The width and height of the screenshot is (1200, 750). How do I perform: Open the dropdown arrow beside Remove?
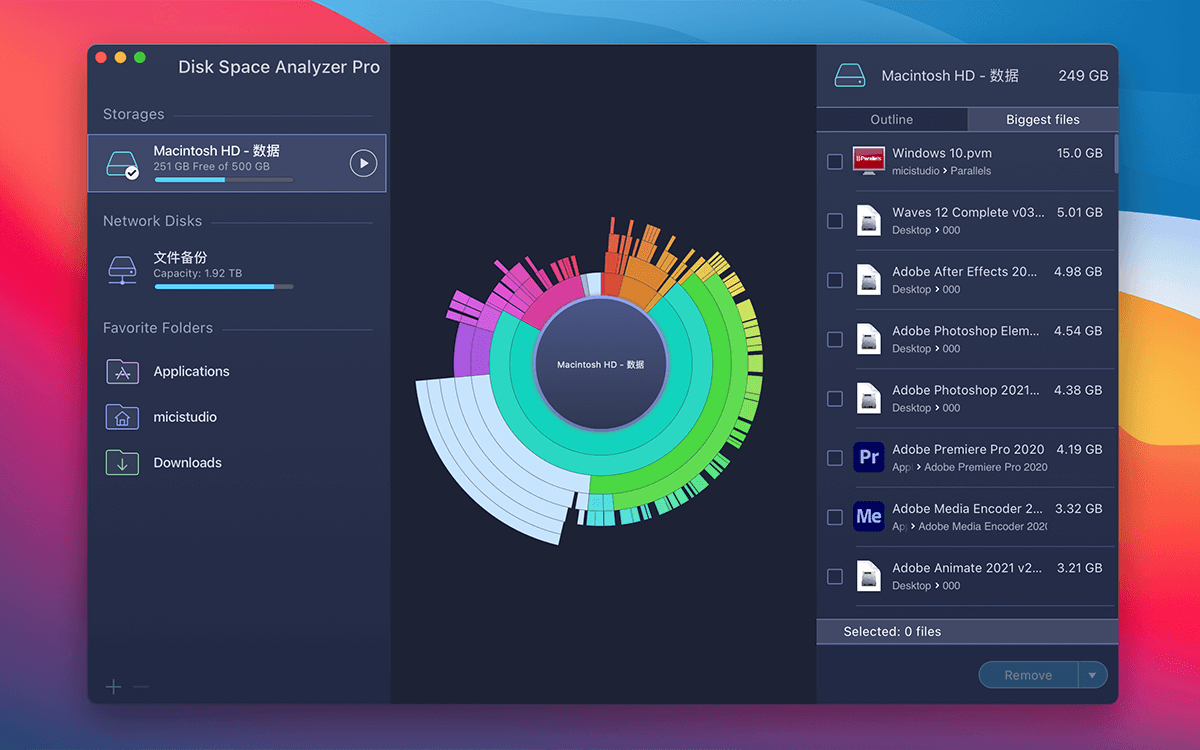pos(1092,675)
